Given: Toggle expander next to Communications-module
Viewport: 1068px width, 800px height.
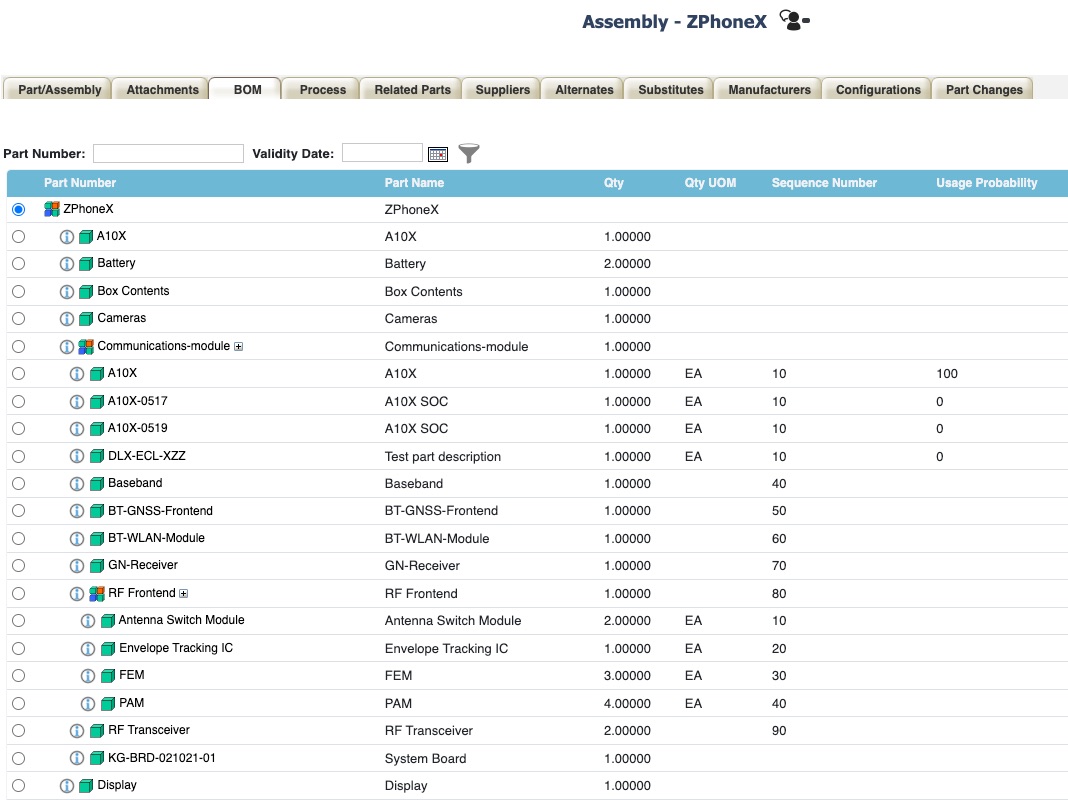Looking at the screenshot, I should (238, 347).
